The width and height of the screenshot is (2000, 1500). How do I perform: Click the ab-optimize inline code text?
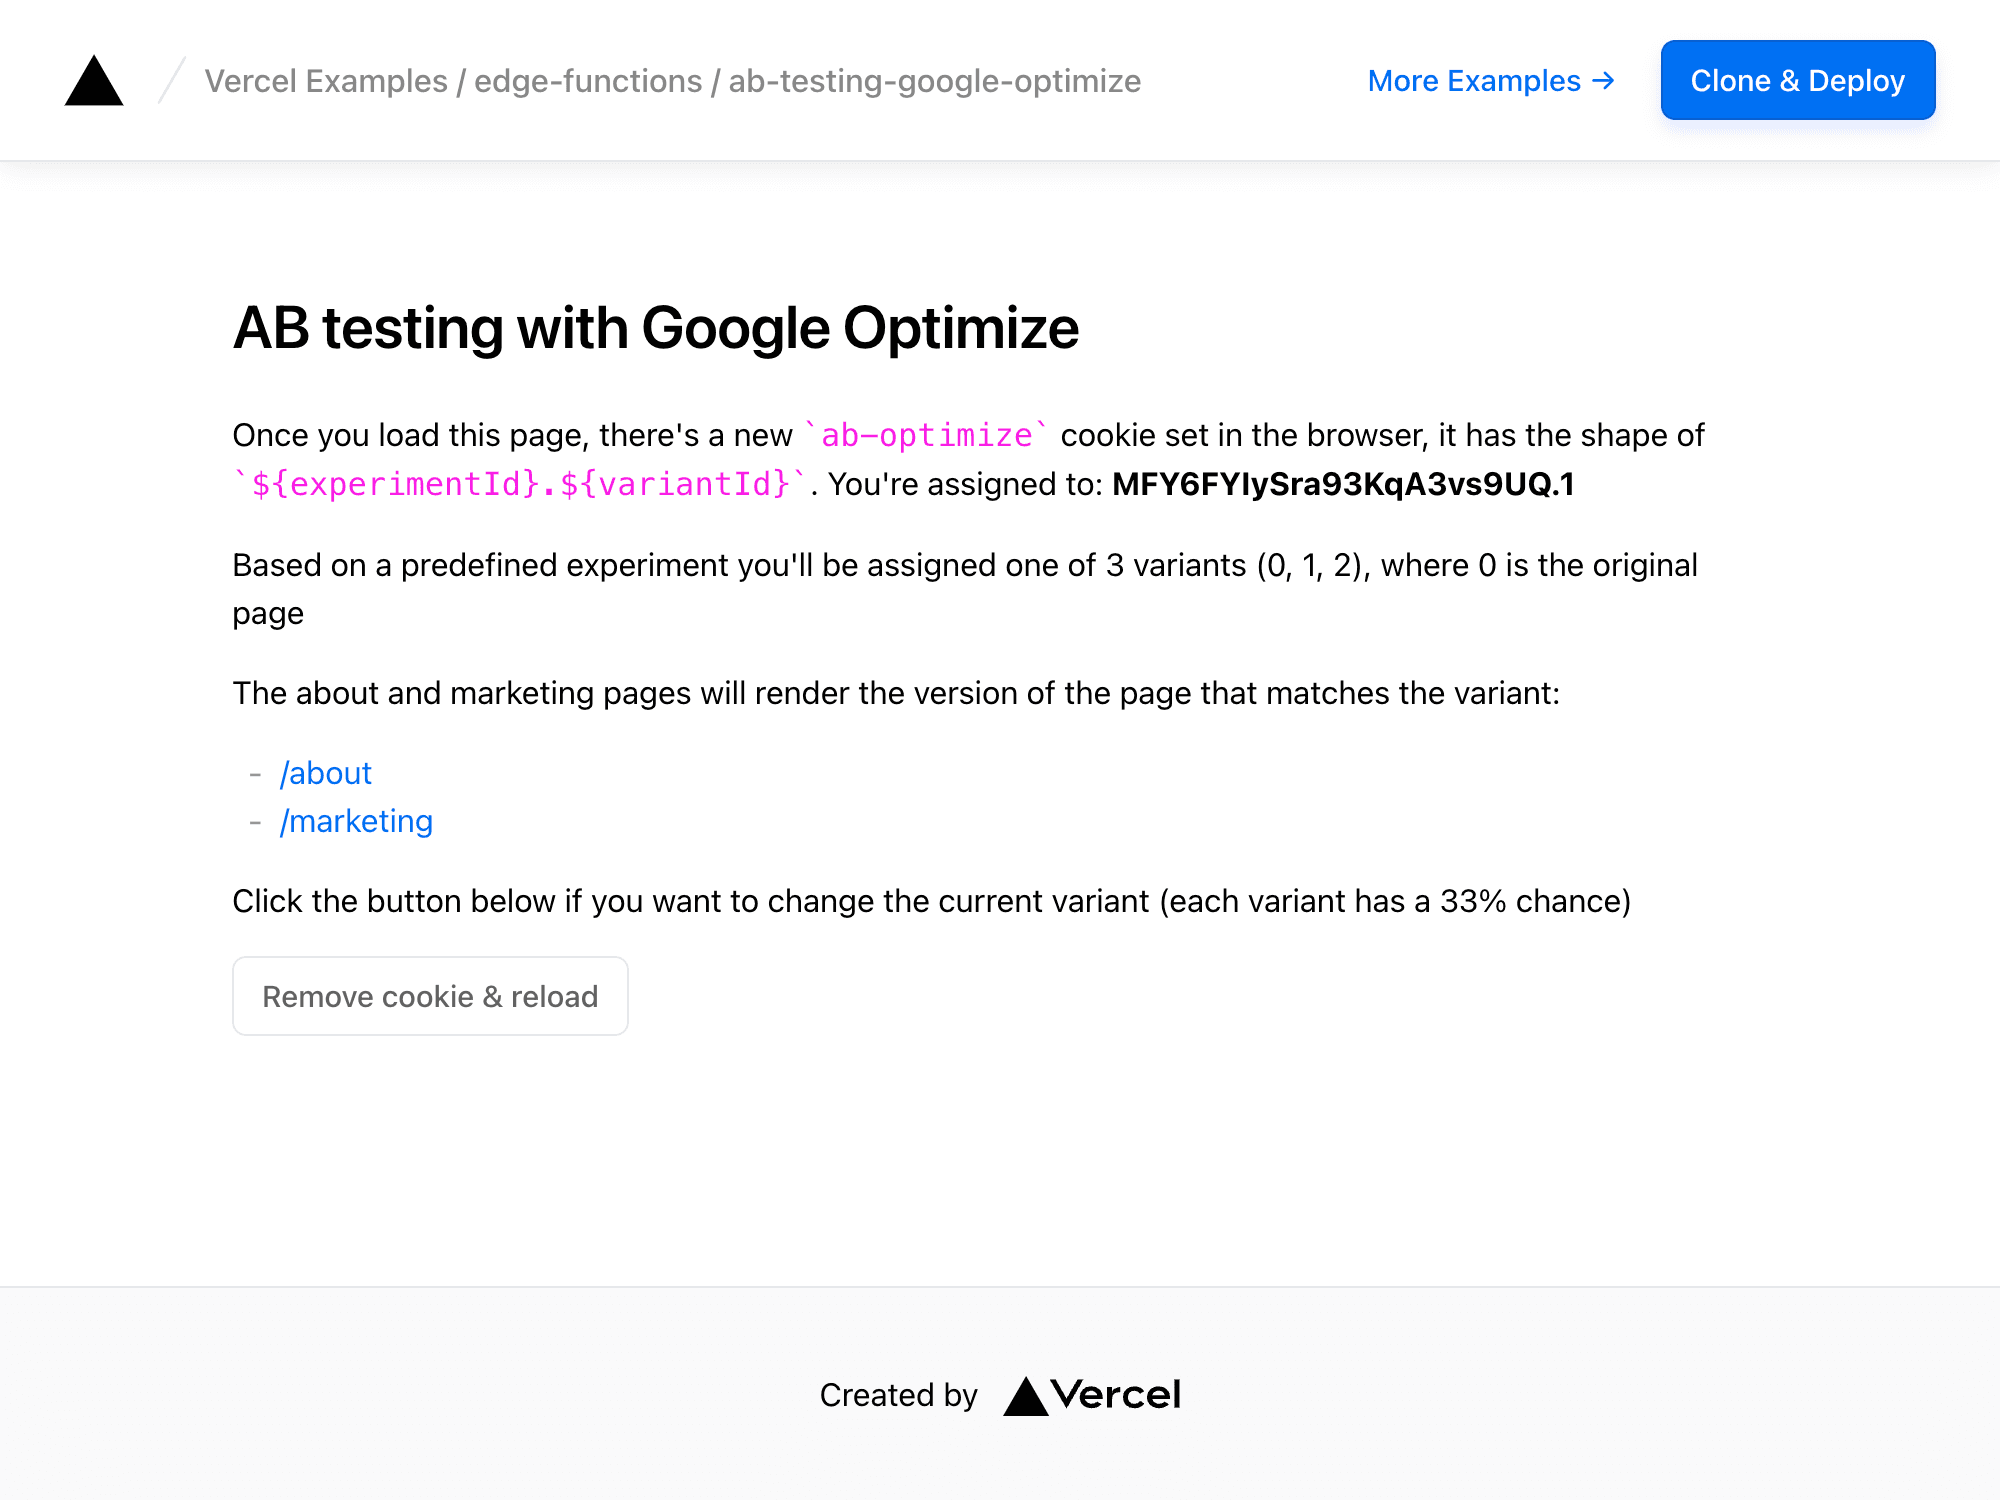point(926,435)
